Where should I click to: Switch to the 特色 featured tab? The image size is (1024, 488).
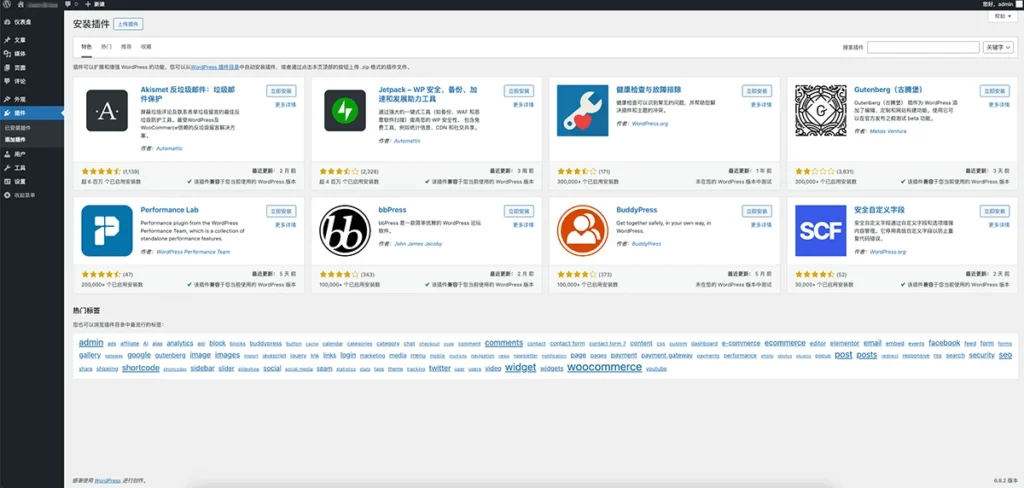pyautogui.click(x=86, y=47)
